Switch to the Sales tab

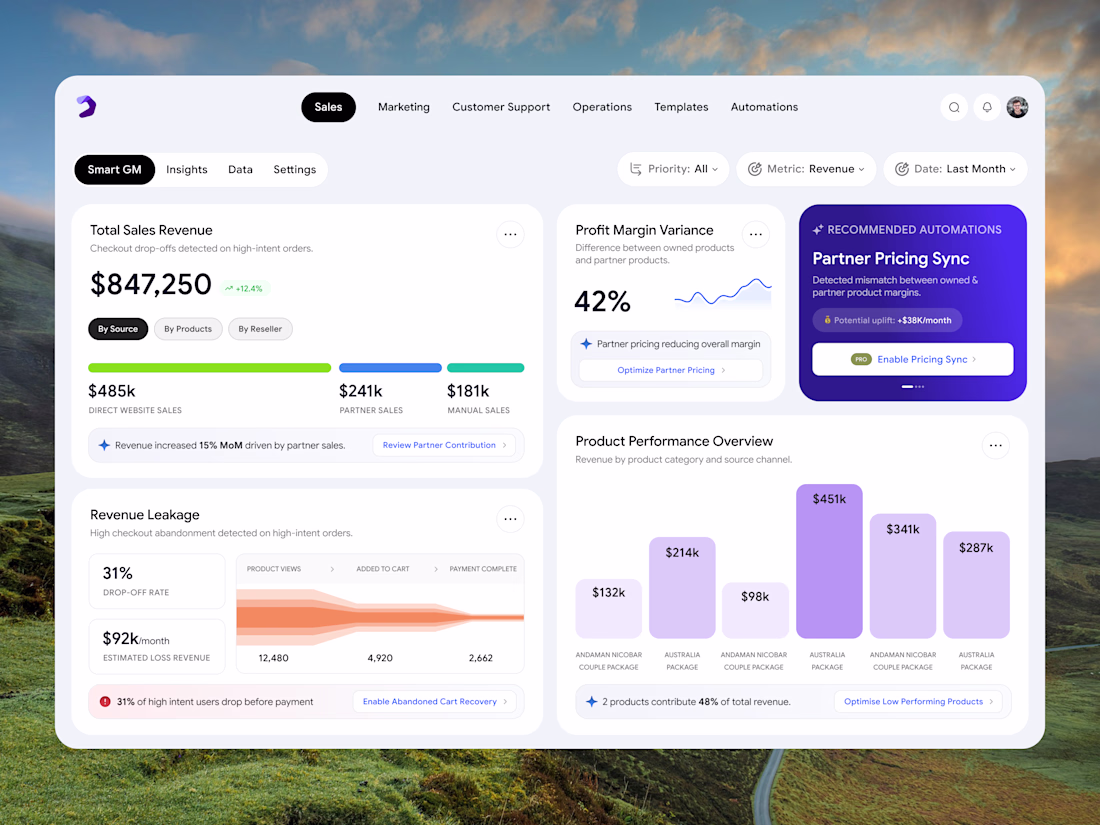pyautogui.click(x=328, y=107)
